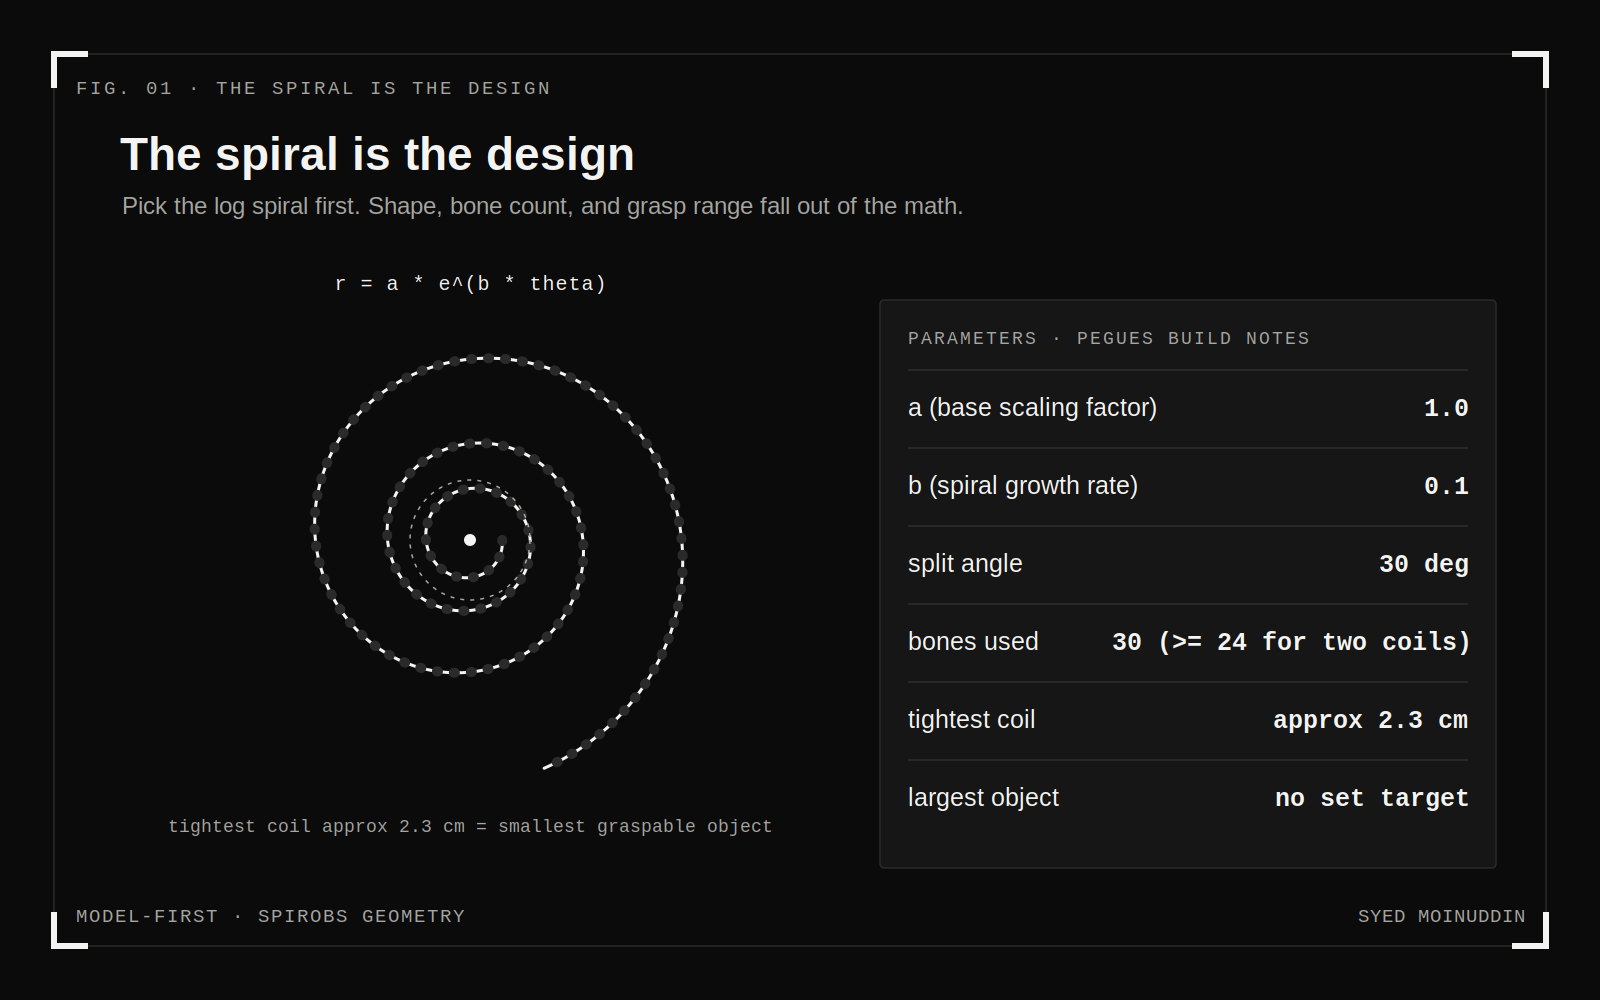Click the 1.0 base scaling value
This screenshot has height=1000, width=1600.
(x=1446, y=408)
